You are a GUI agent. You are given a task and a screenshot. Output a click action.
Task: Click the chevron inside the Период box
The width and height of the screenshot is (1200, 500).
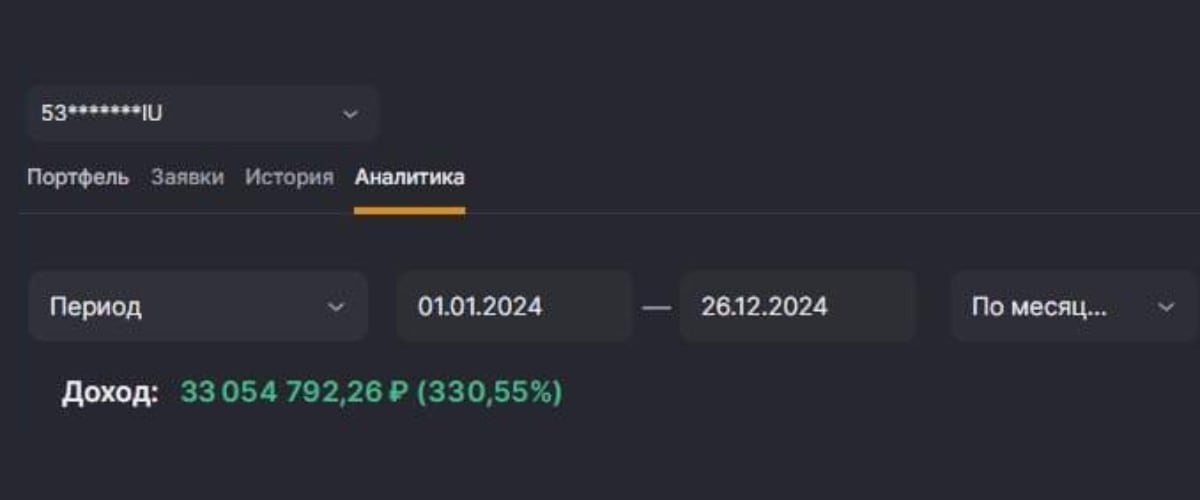(x=336, y=306)
